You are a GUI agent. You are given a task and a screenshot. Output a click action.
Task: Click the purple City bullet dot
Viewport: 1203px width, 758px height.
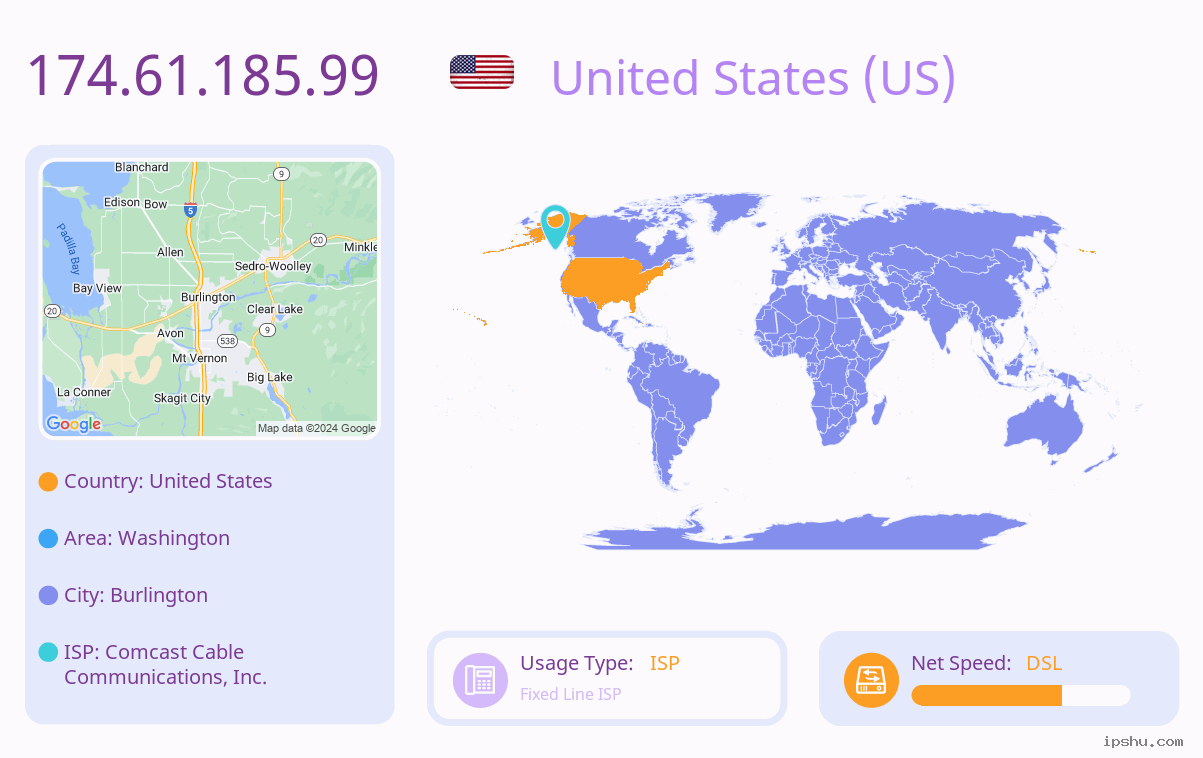pyautogui.click(x=48, y=596)
